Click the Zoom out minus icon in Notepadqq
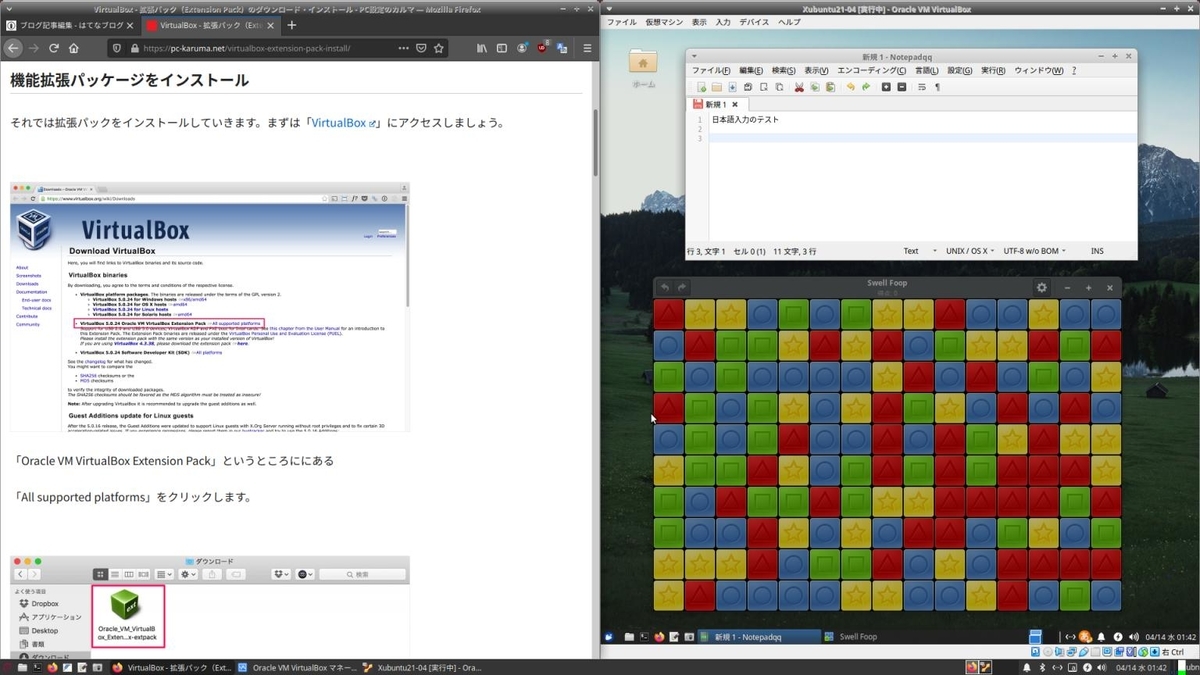The image size is (1200, 675). click(902, 87)
